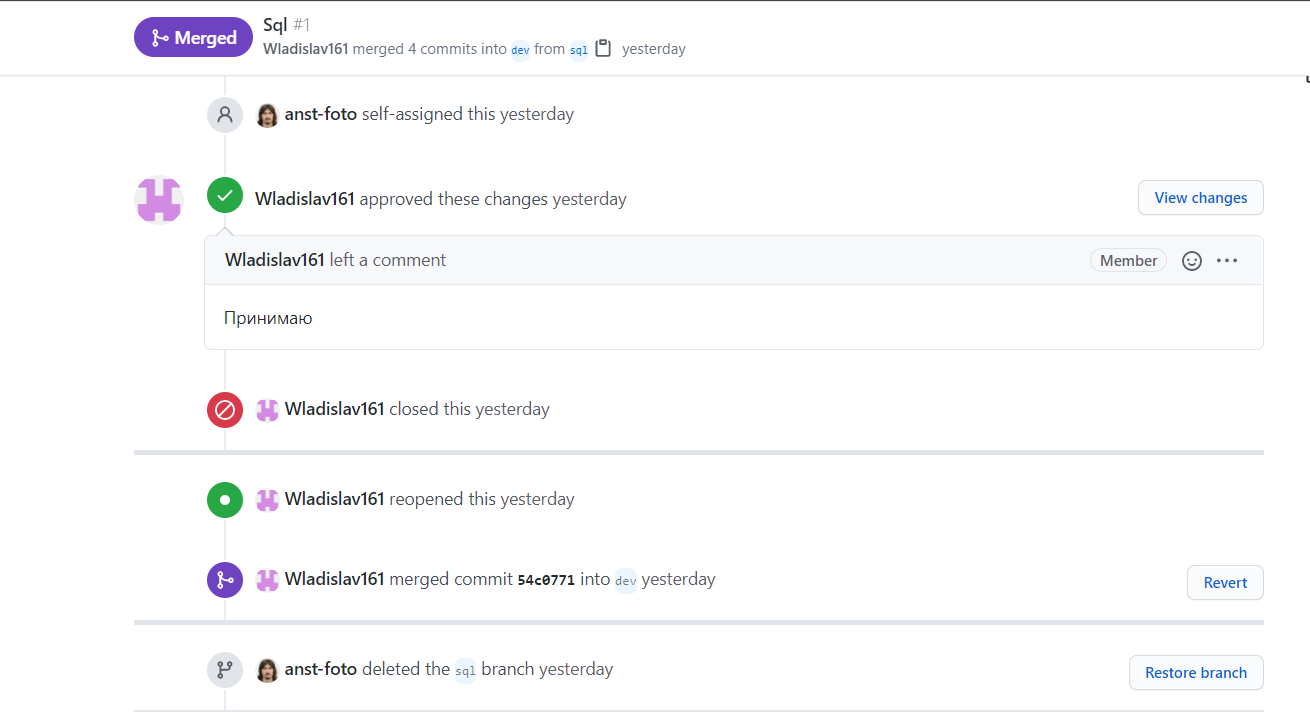The height and width of the screenshot is (723, 1310).
Task: Click the Revert button for the merged commit
Action: [x=1225, y=582]
